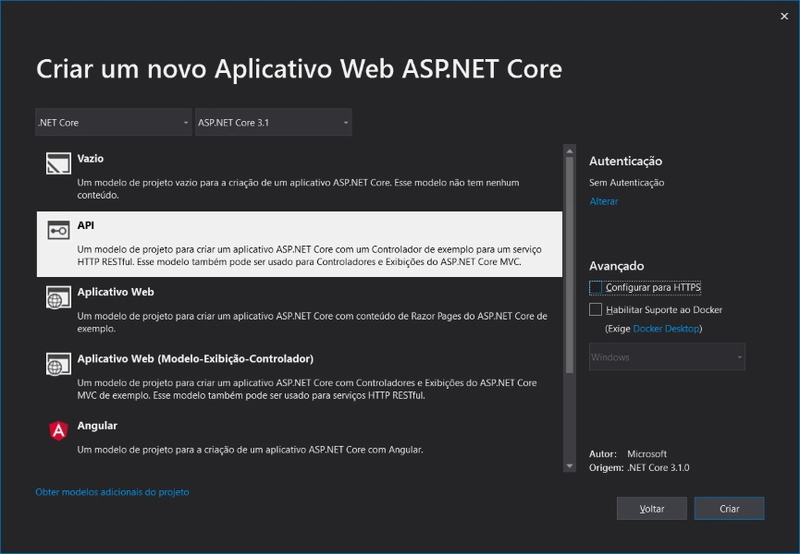
Task: Click the scrollbar down arrow
Action: coord(570,466)
